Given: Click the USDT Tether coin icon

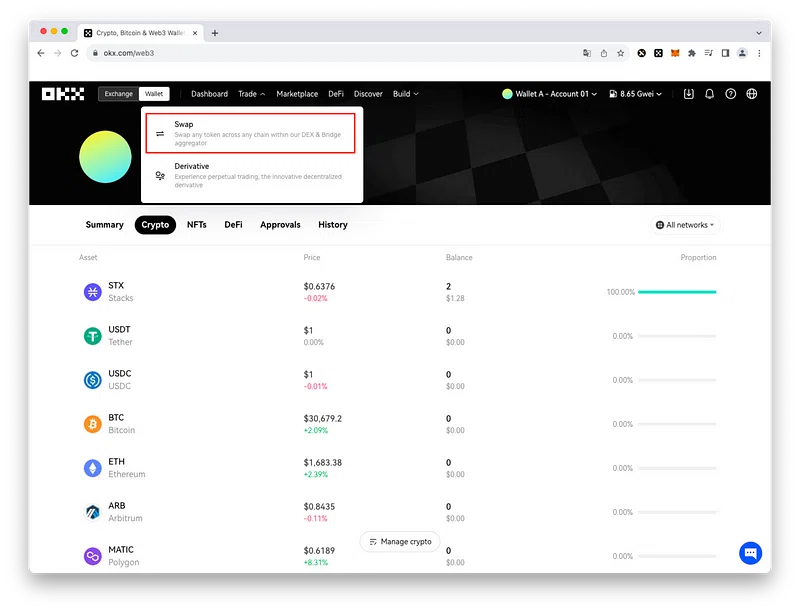Looking at the screenshot, I should [92, 336].
